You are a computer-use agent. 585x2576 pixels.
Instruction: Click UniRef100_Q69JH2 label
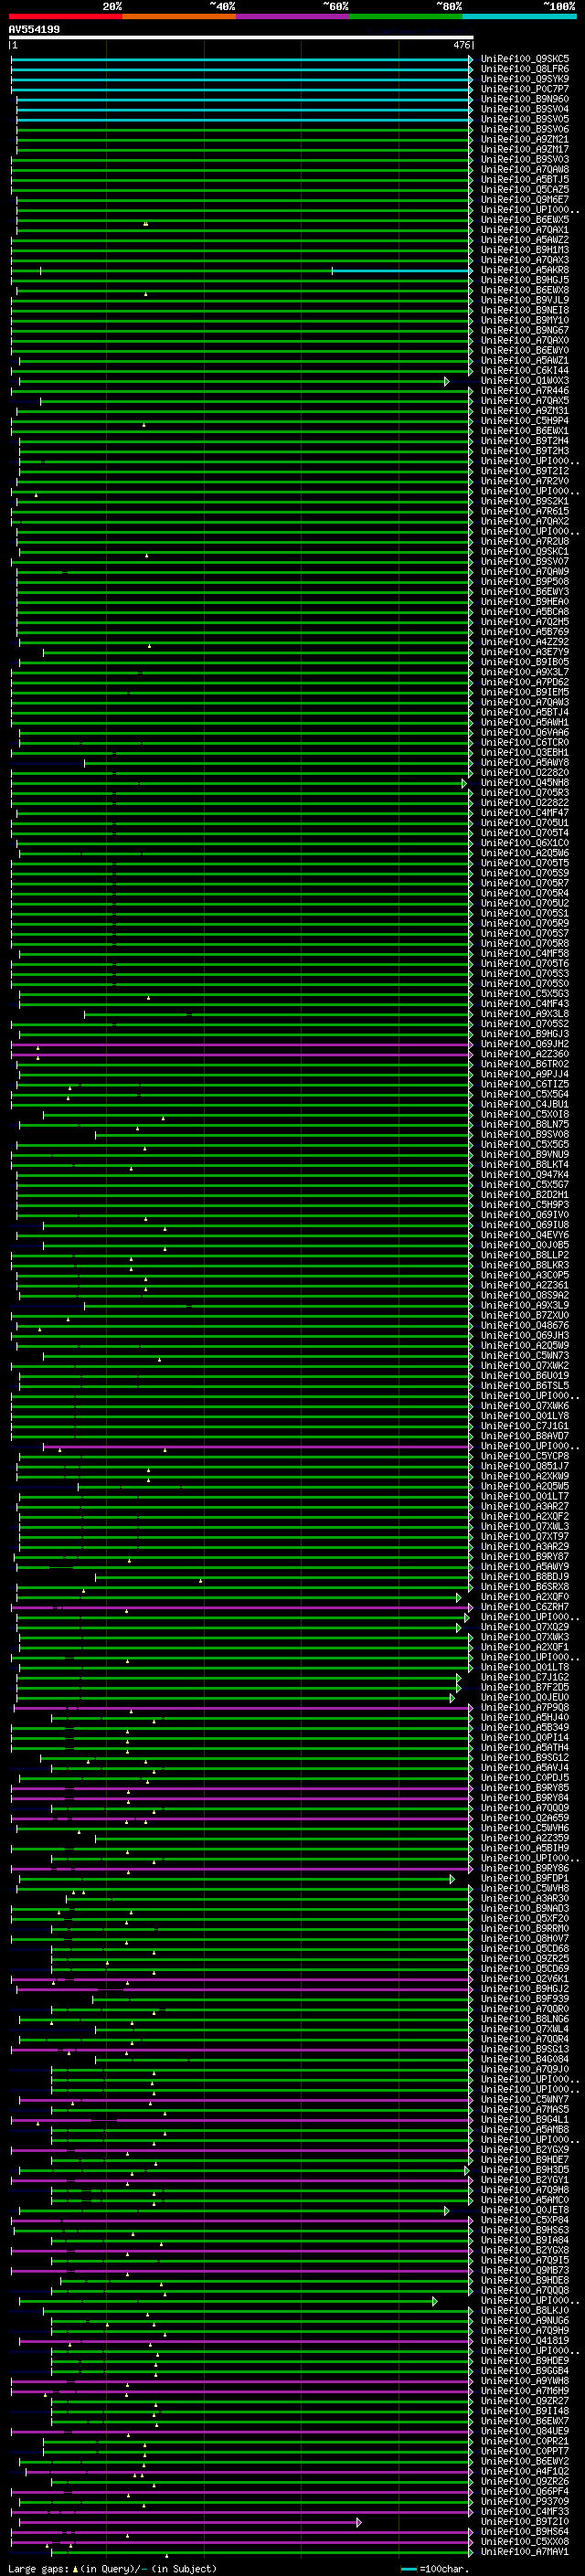(525, 1044)
